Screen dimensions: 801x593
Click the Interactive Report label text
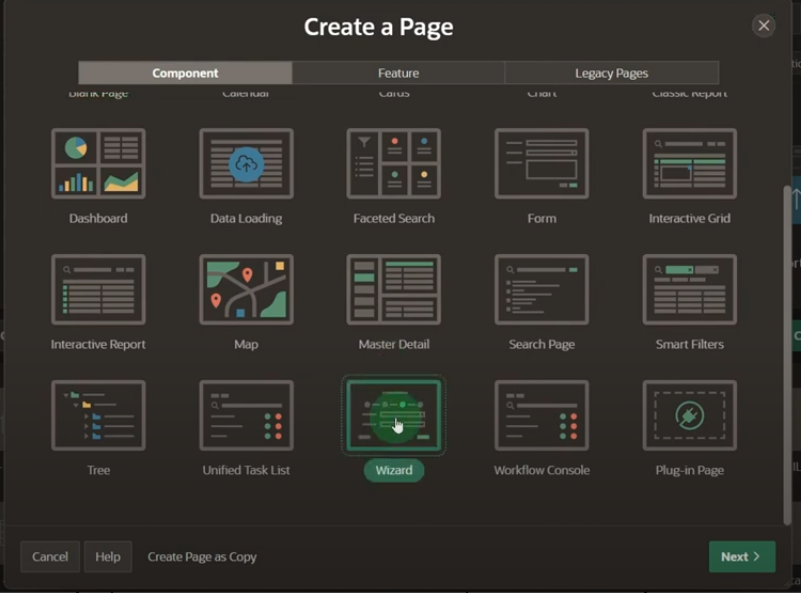(98, 344)
